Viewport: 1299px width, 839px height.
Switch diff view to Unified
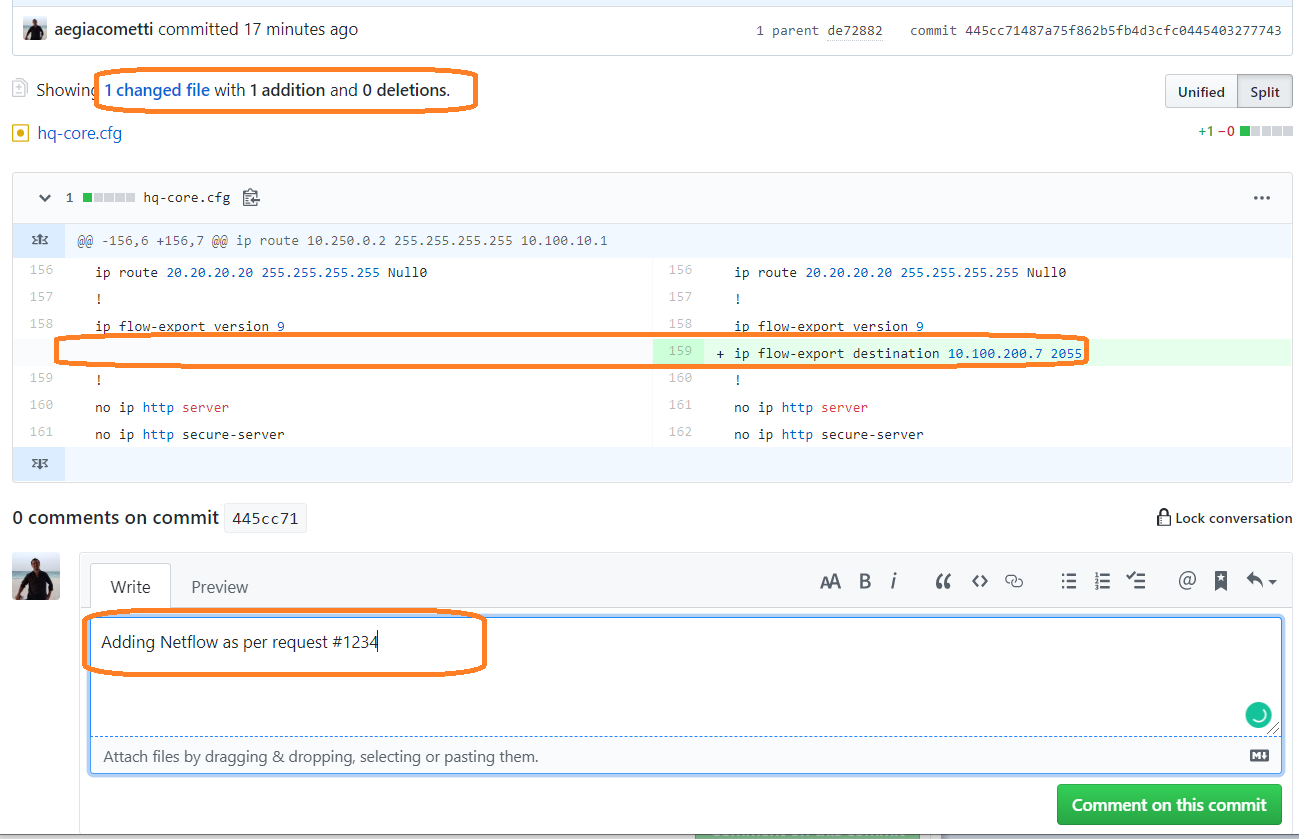(1201, 91)
